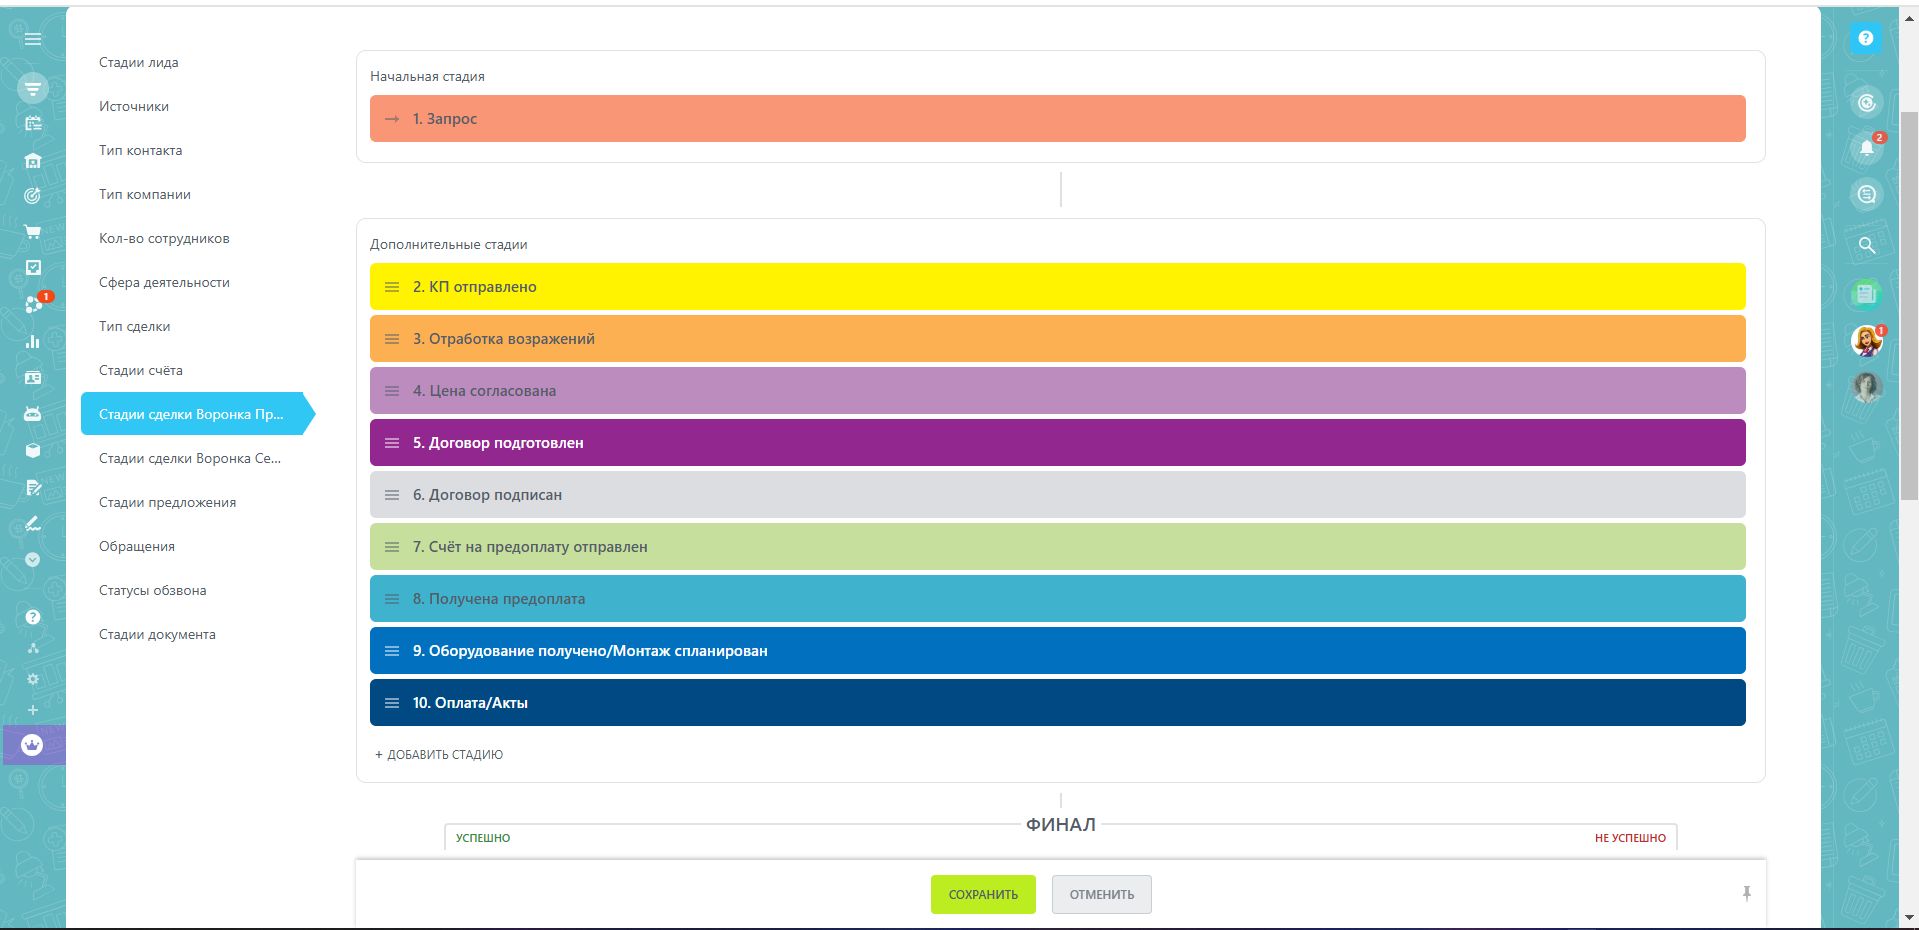Select the purple 5. Договор подготовлен stage
Image resolution: width=1919 pixels, height=930 pixels.
tap(1058, 443)
